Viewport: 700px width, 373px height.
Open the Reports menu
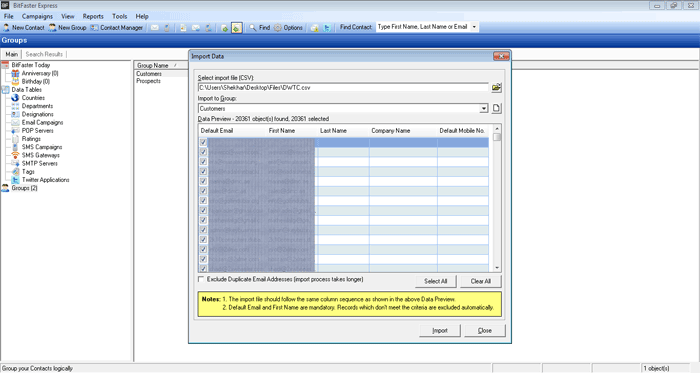click(x=93, y=16)
